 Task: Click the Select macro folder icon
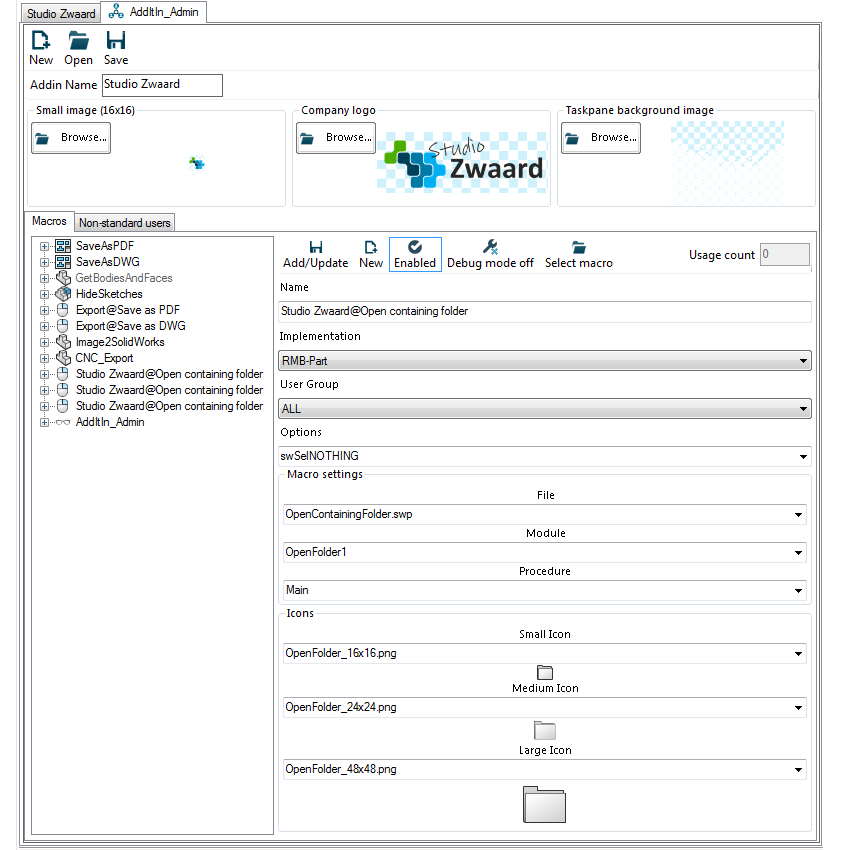[x=579, y=248]
